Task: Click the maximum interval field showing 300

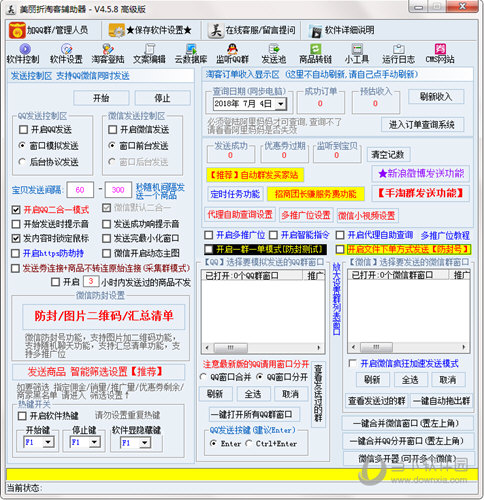Action: (118, 190)
